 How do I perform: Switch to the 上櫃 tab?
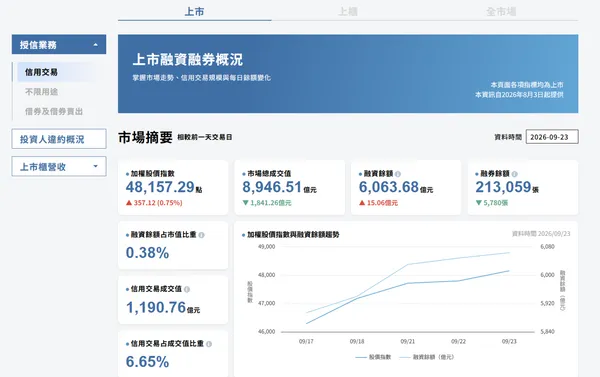(348, 11)
